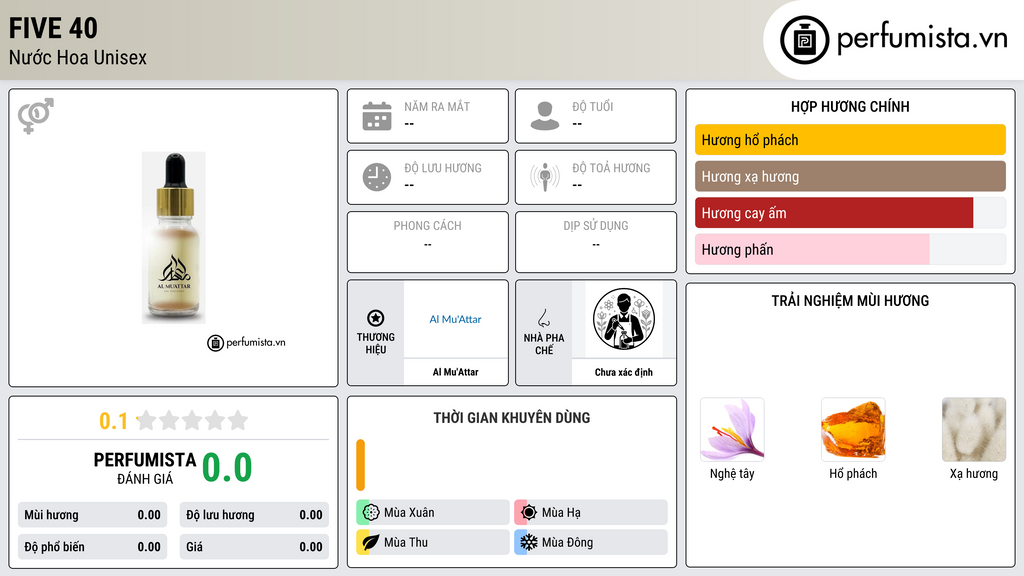The width and height of the screenshot is (1024, 576).
Task: Click the calendar icon beside Năm ra mắt
Action: [x=377, y=116]
